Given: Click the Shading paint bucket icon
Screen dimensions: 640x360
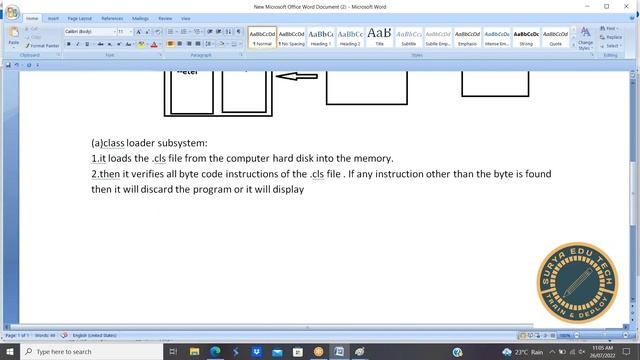Looking at the screenshot, I should pyautogui.click(x=222, y=44).
